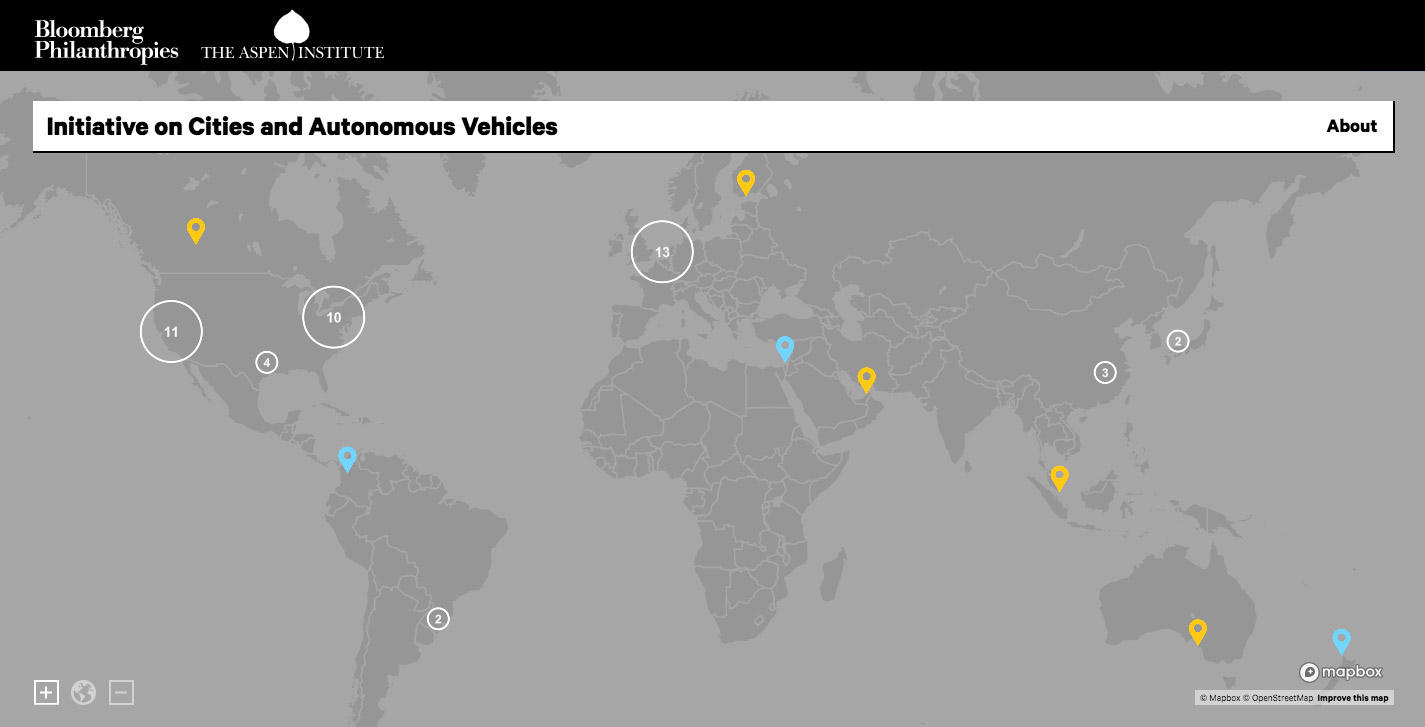Expand the cluster of 3 in China
1425x727 pixels.
pyautogui.click(x=1104, y=373)
